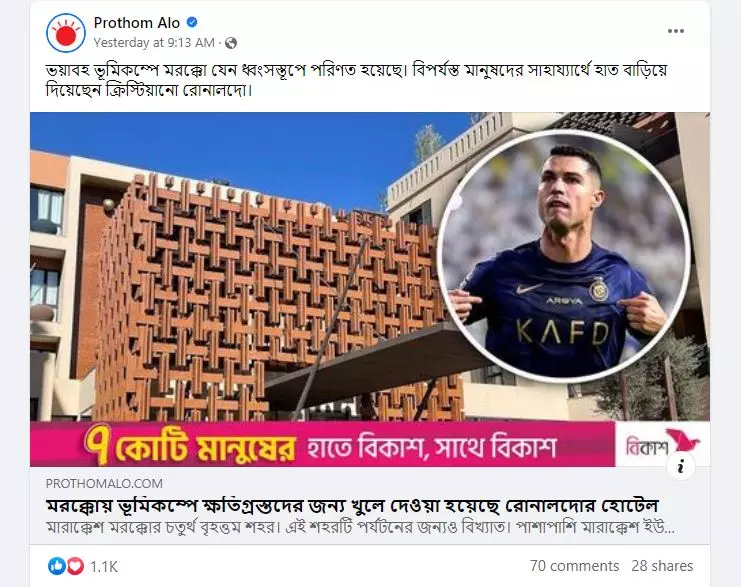Open the Bengali article headline link
Screen dimensions: 741x587
tap(352, 505)
